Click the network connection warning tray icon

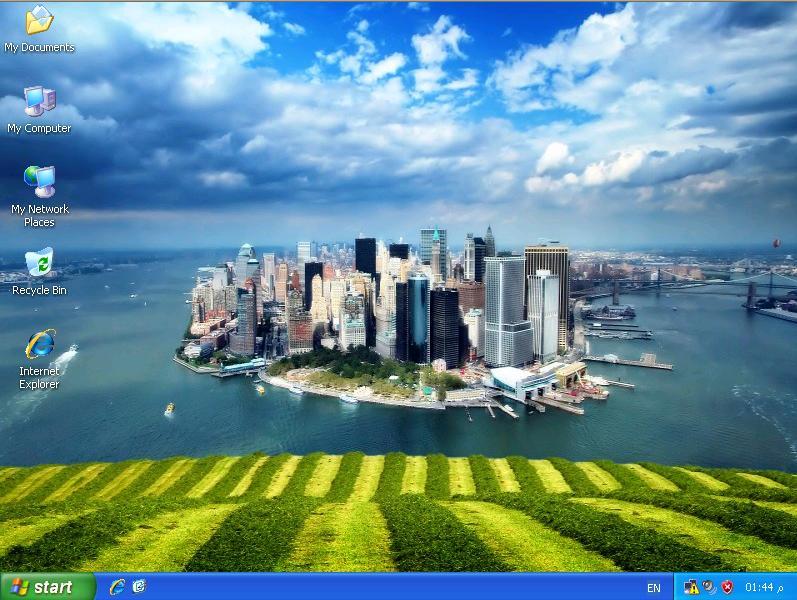point(691,587)
